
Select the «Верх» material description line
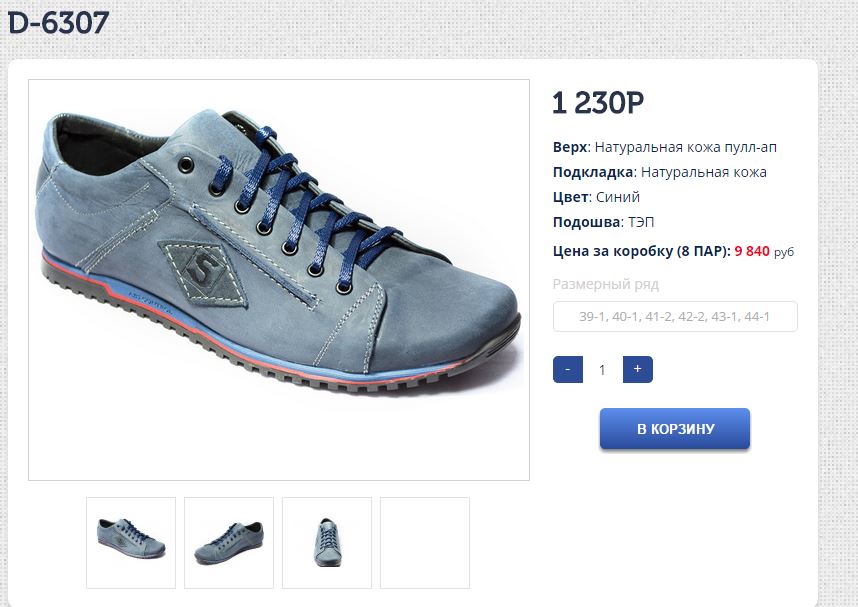tap(664, 147)
